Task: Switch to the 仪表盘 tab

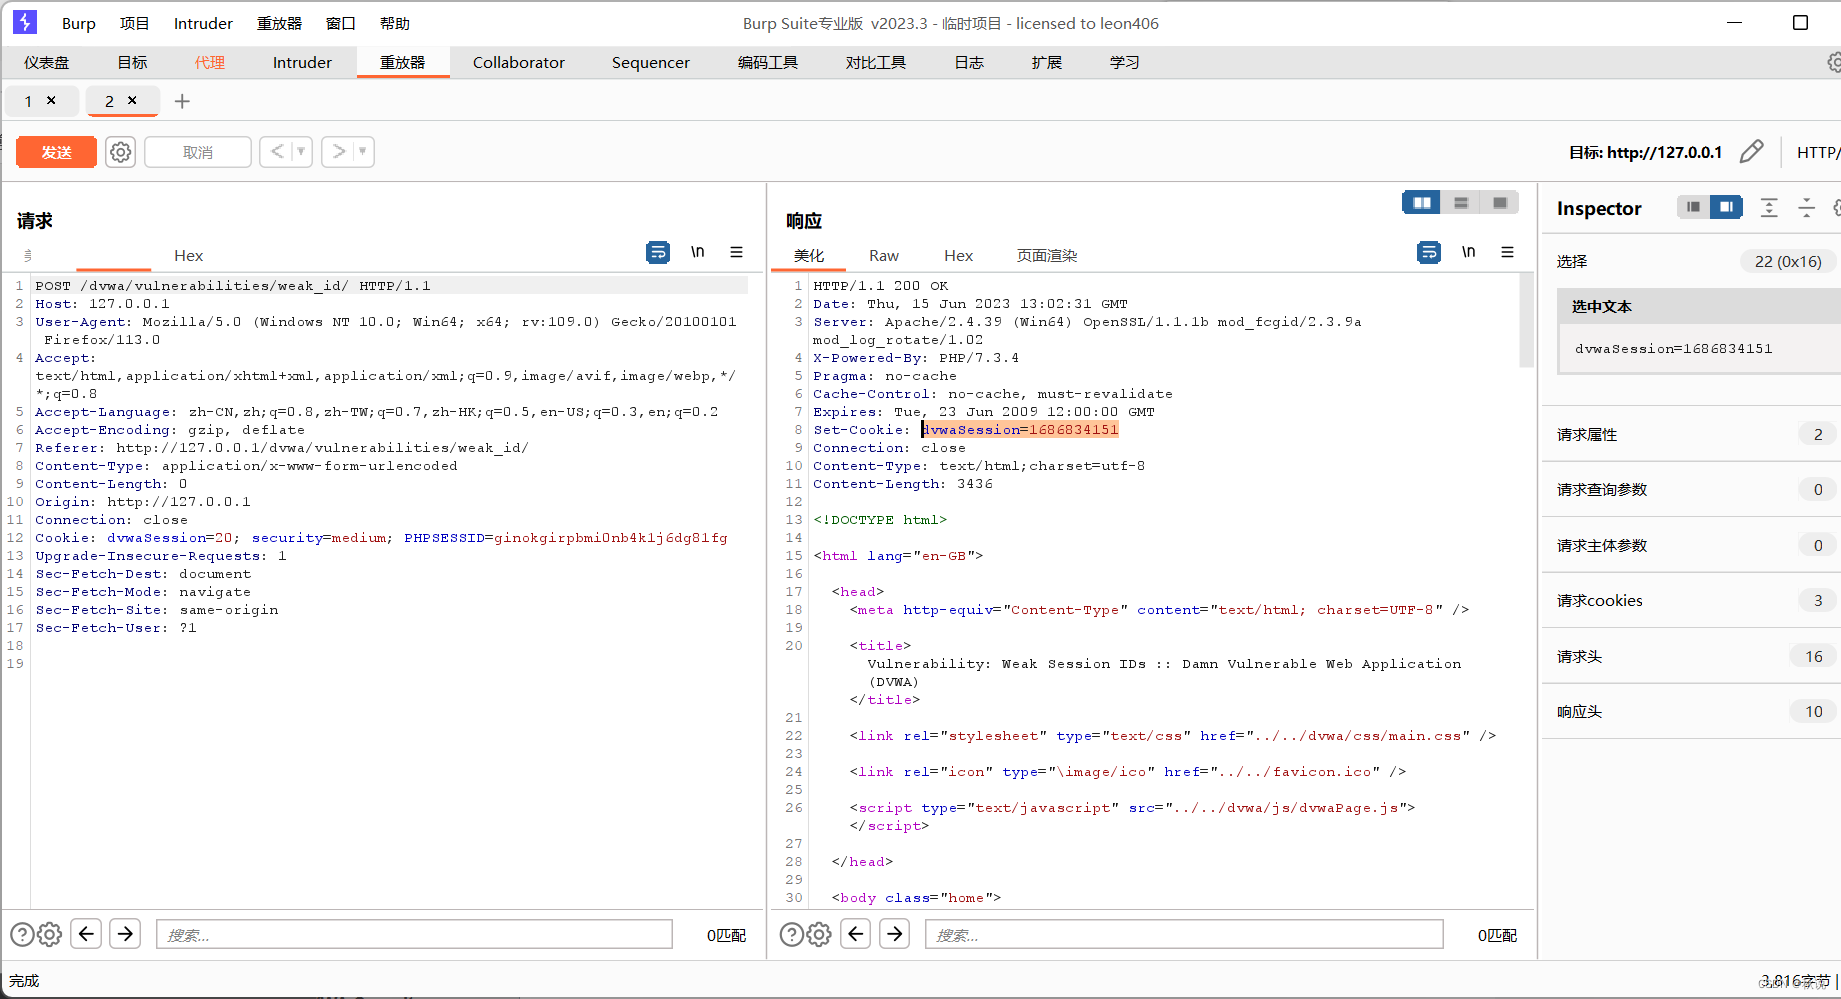Action: pyautogui.click(x=47, y=62)
